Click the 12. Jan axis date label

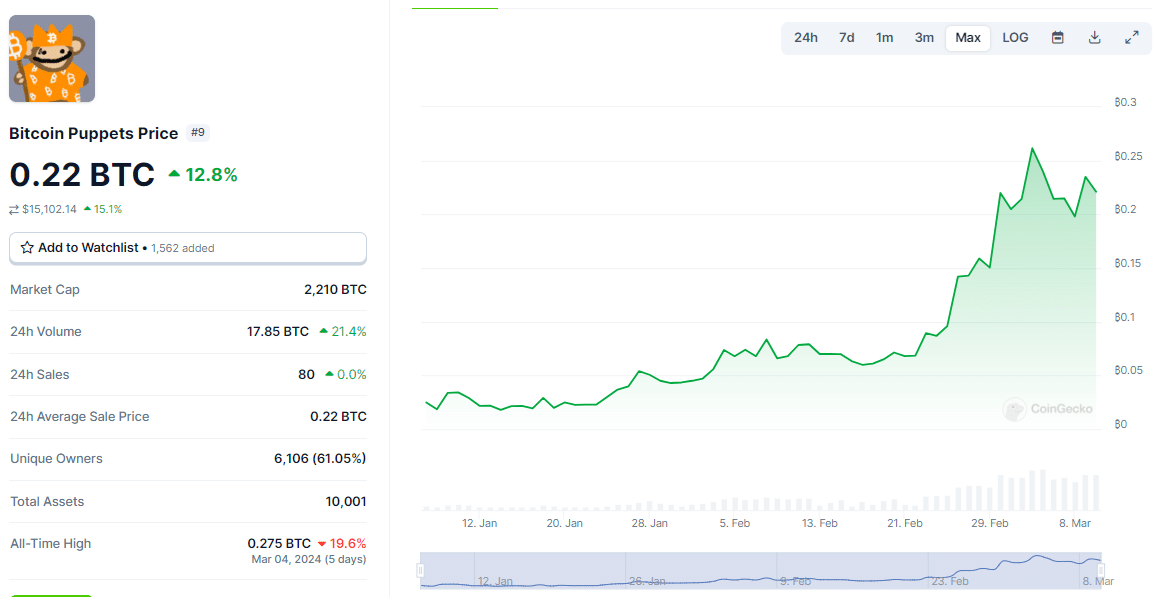point(479,523)
